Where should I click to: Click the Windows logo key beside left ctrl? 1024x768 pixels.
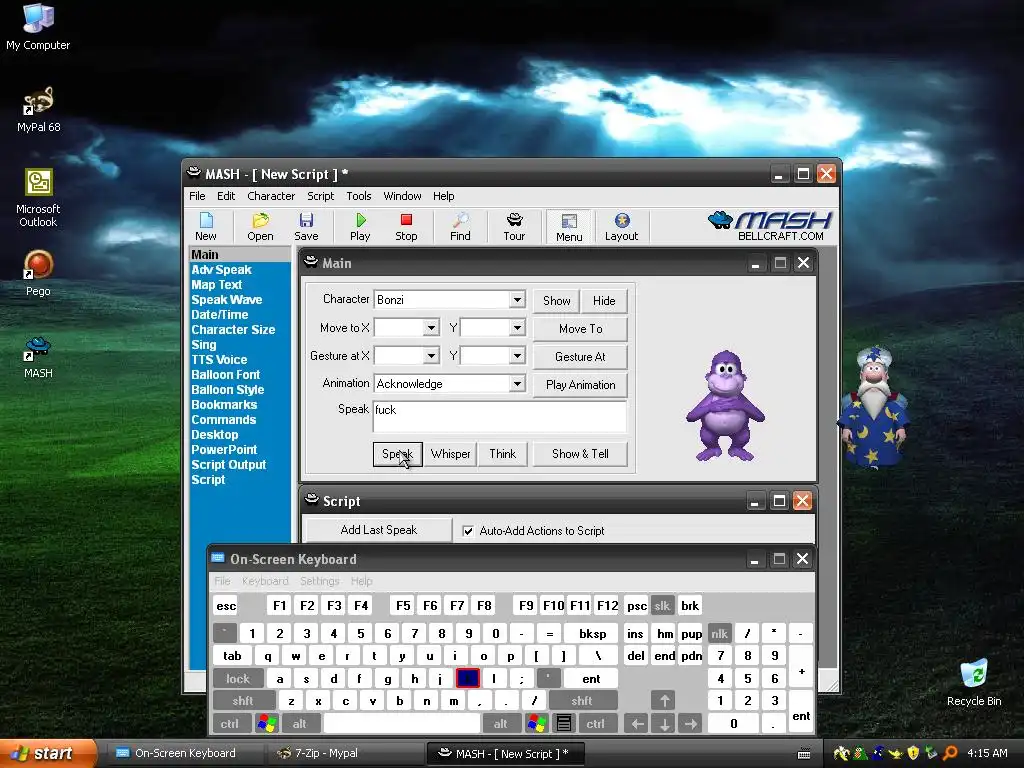tap(267, 724)
